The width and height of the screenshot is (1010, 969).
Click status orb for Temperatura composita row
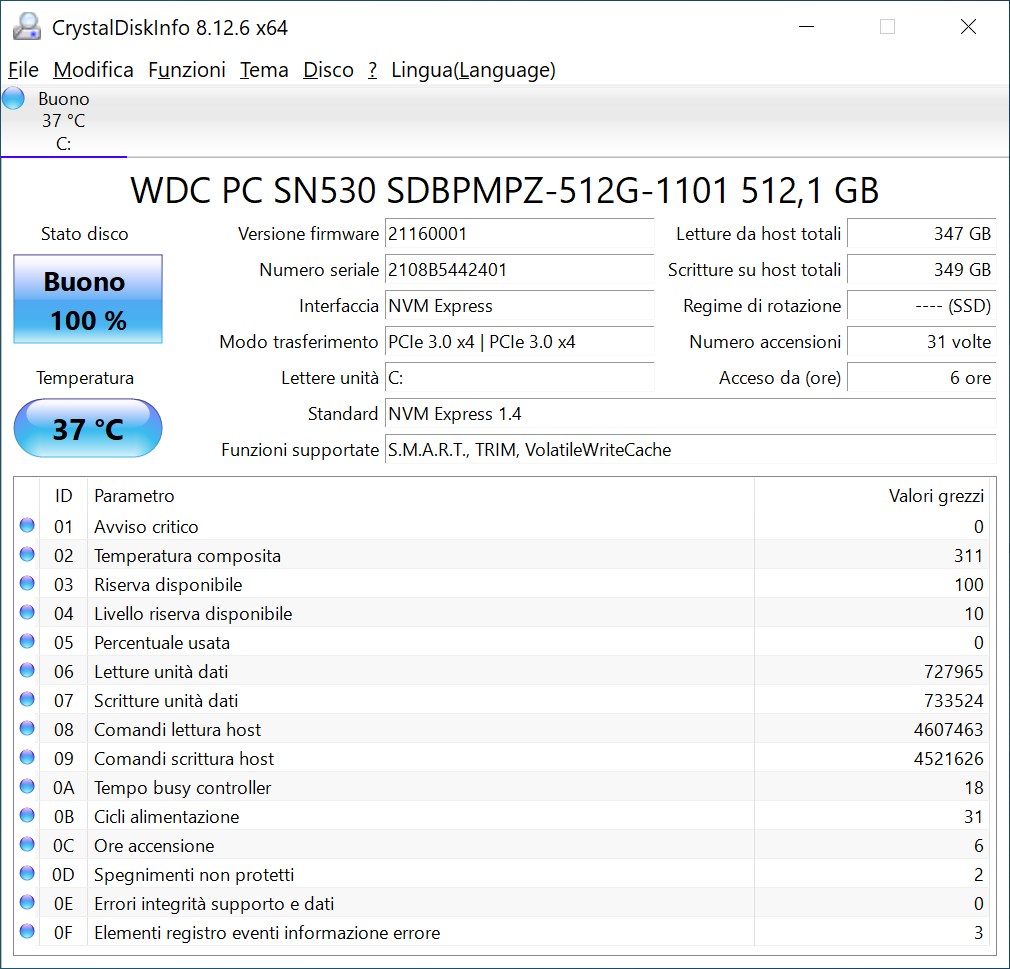click(x=27, y=554)
